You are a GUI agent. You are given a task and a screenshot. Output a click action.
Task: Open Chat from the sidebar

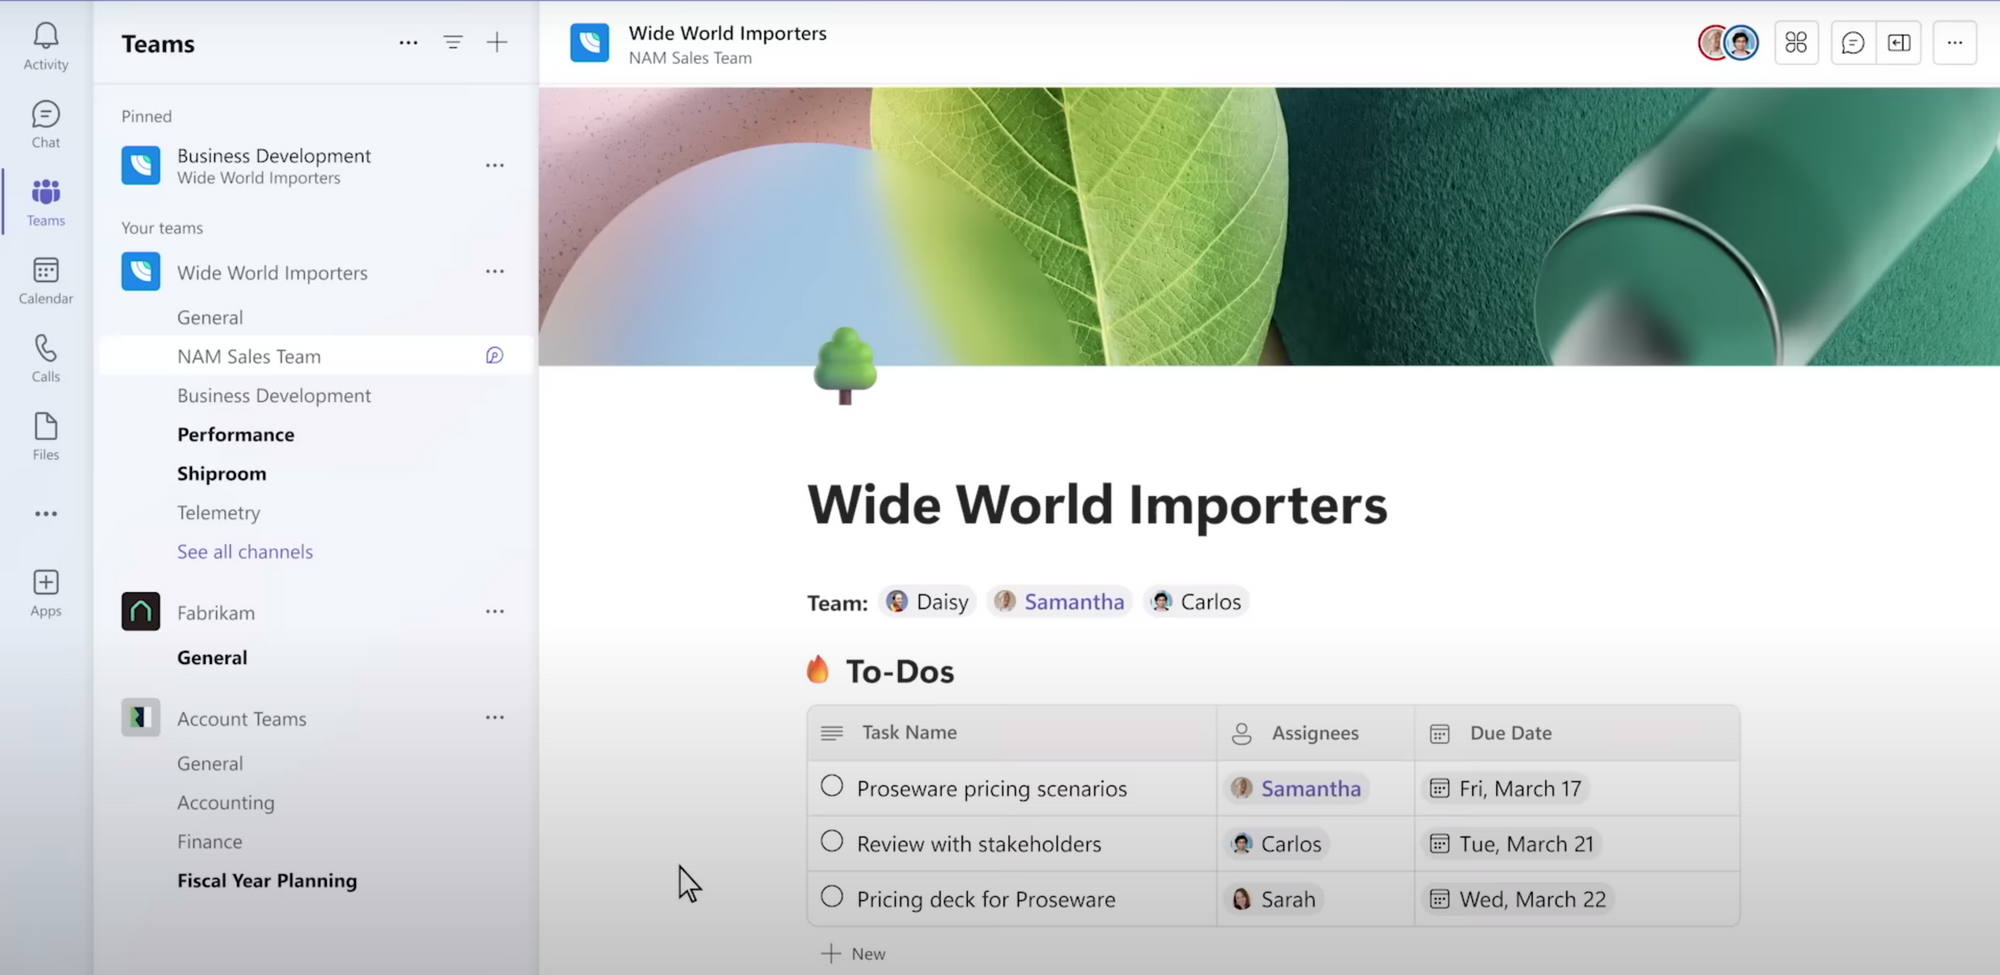46,124
